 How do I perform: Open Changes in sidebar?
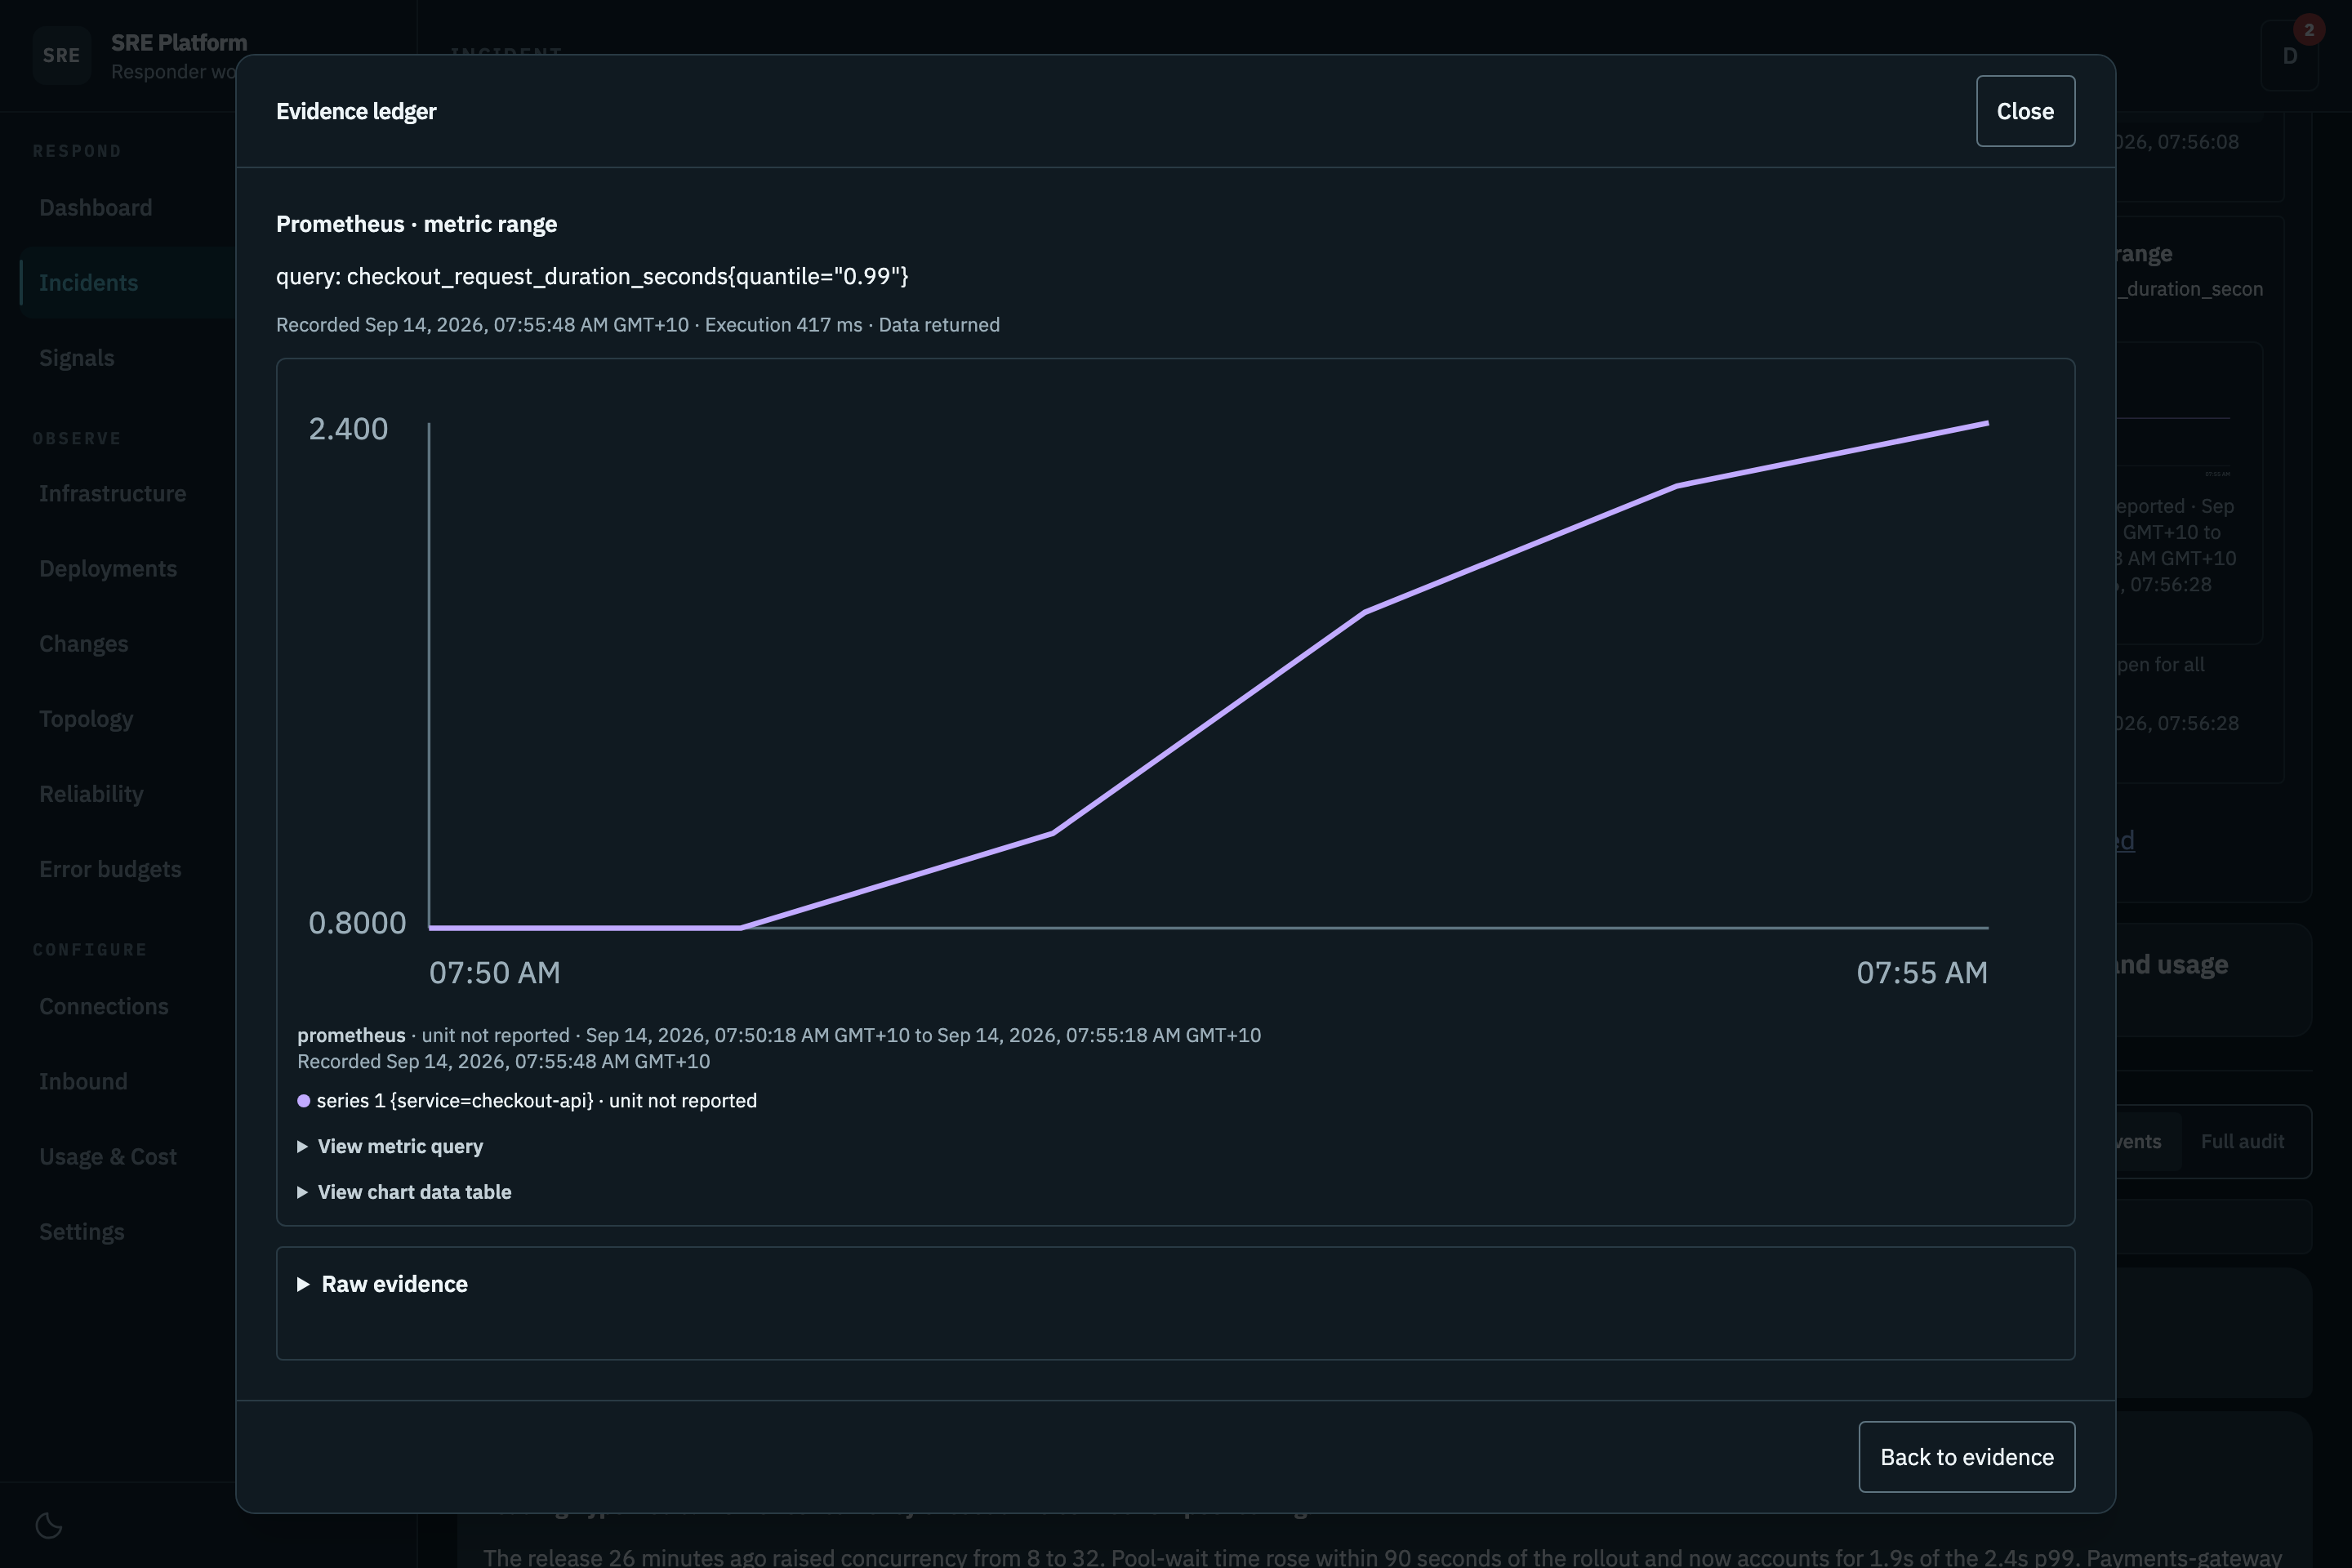coord(84,644)
